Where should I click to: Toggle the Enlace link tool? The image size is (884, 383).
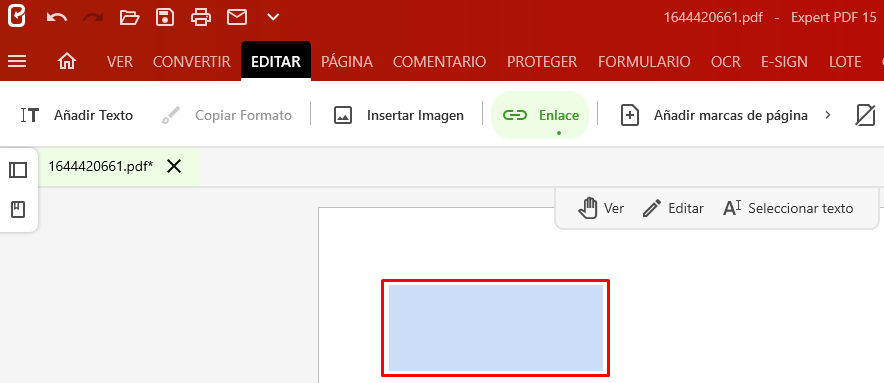tap(540, 115)
